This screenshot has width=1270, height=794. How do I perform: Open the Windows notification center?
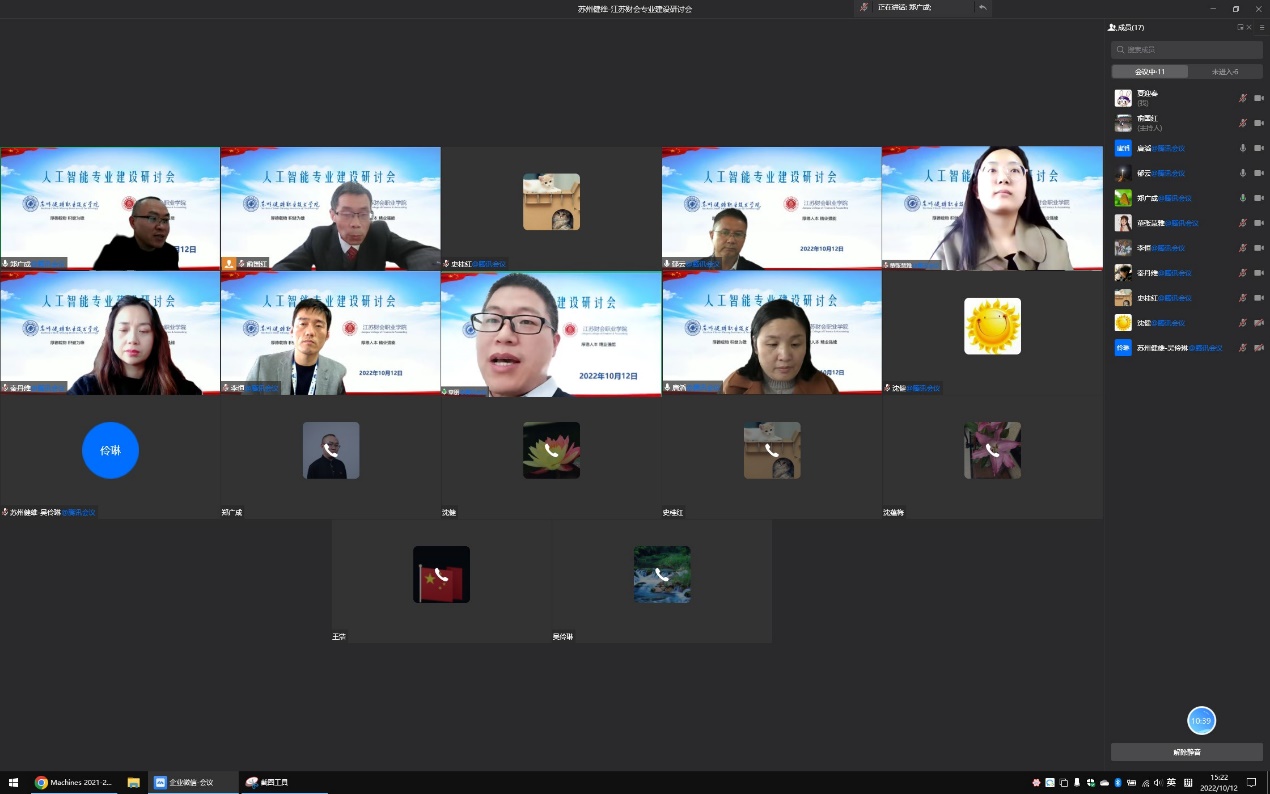click(1251, 782)
